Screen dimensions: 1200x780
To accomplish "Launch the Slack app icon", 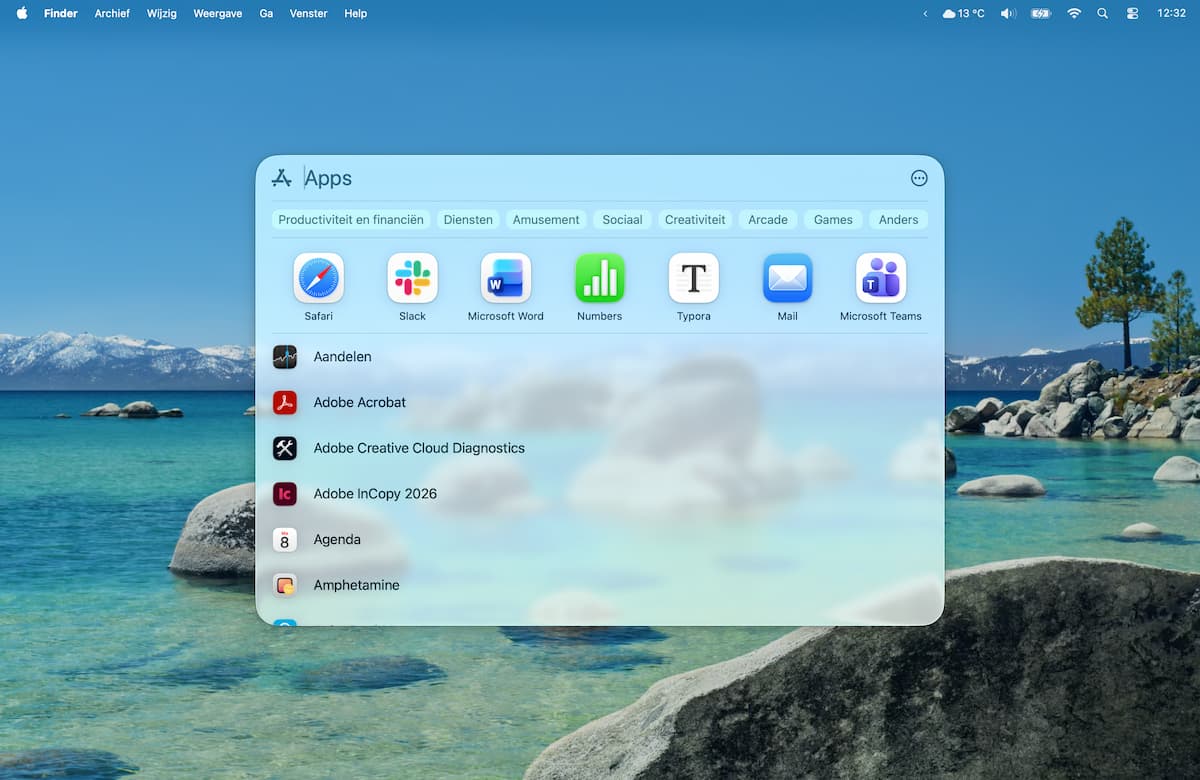I will [412, 278].
